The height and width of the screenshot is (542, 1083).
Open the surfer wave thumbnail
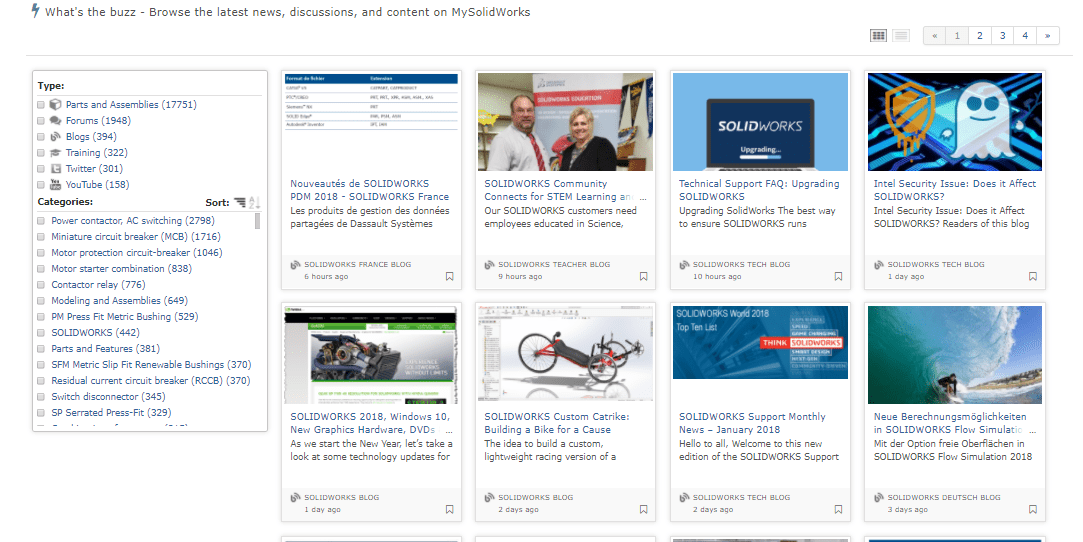[x=955, y=354]
